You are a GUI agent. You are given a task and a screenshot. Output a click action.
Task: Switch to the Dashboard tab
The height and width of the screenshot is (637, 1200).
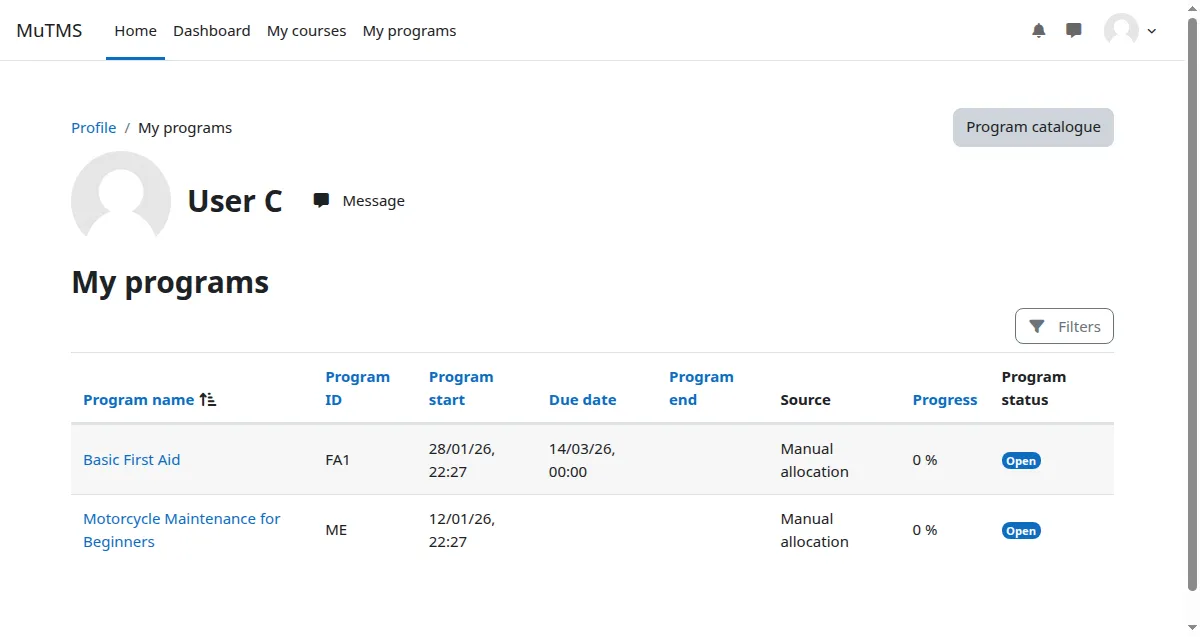211,30
